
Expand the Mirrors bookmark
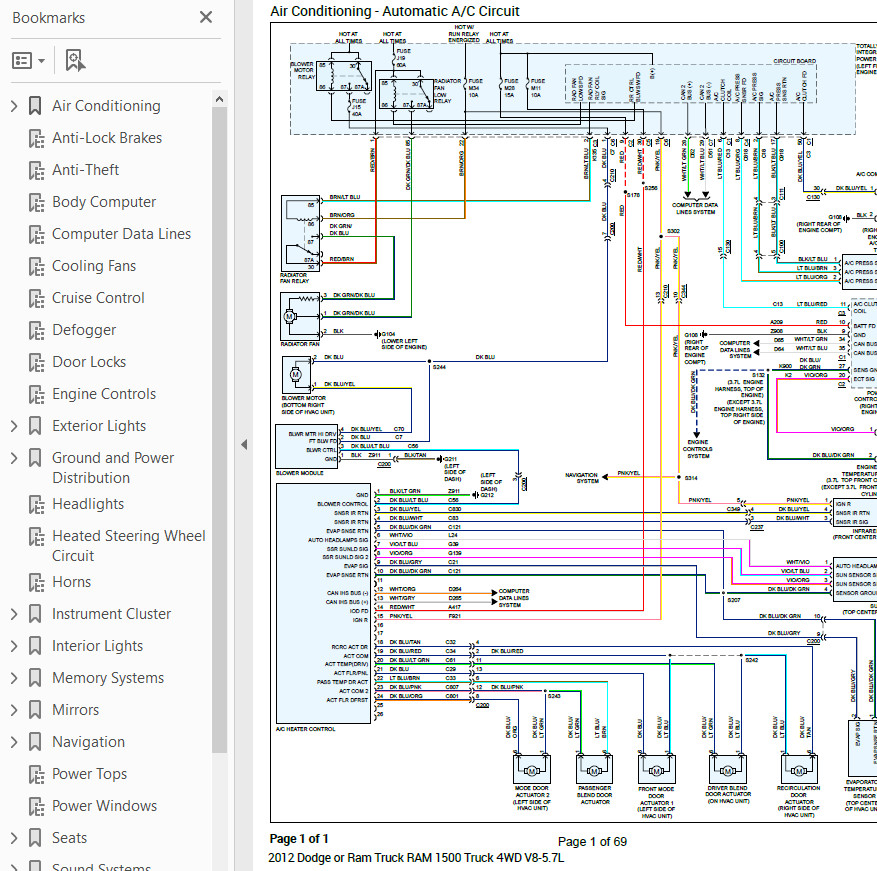pos(15,710)
